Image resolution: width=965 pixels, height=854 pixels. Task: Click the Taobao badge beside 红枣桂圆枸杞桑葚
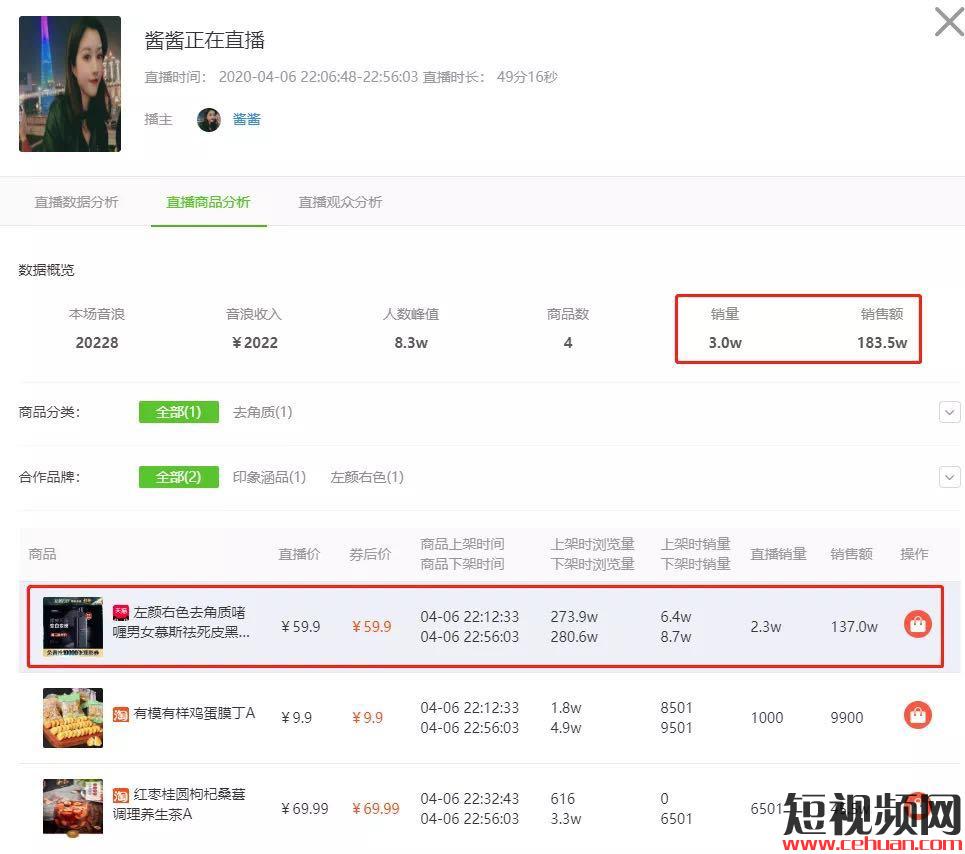coord(121,794)
